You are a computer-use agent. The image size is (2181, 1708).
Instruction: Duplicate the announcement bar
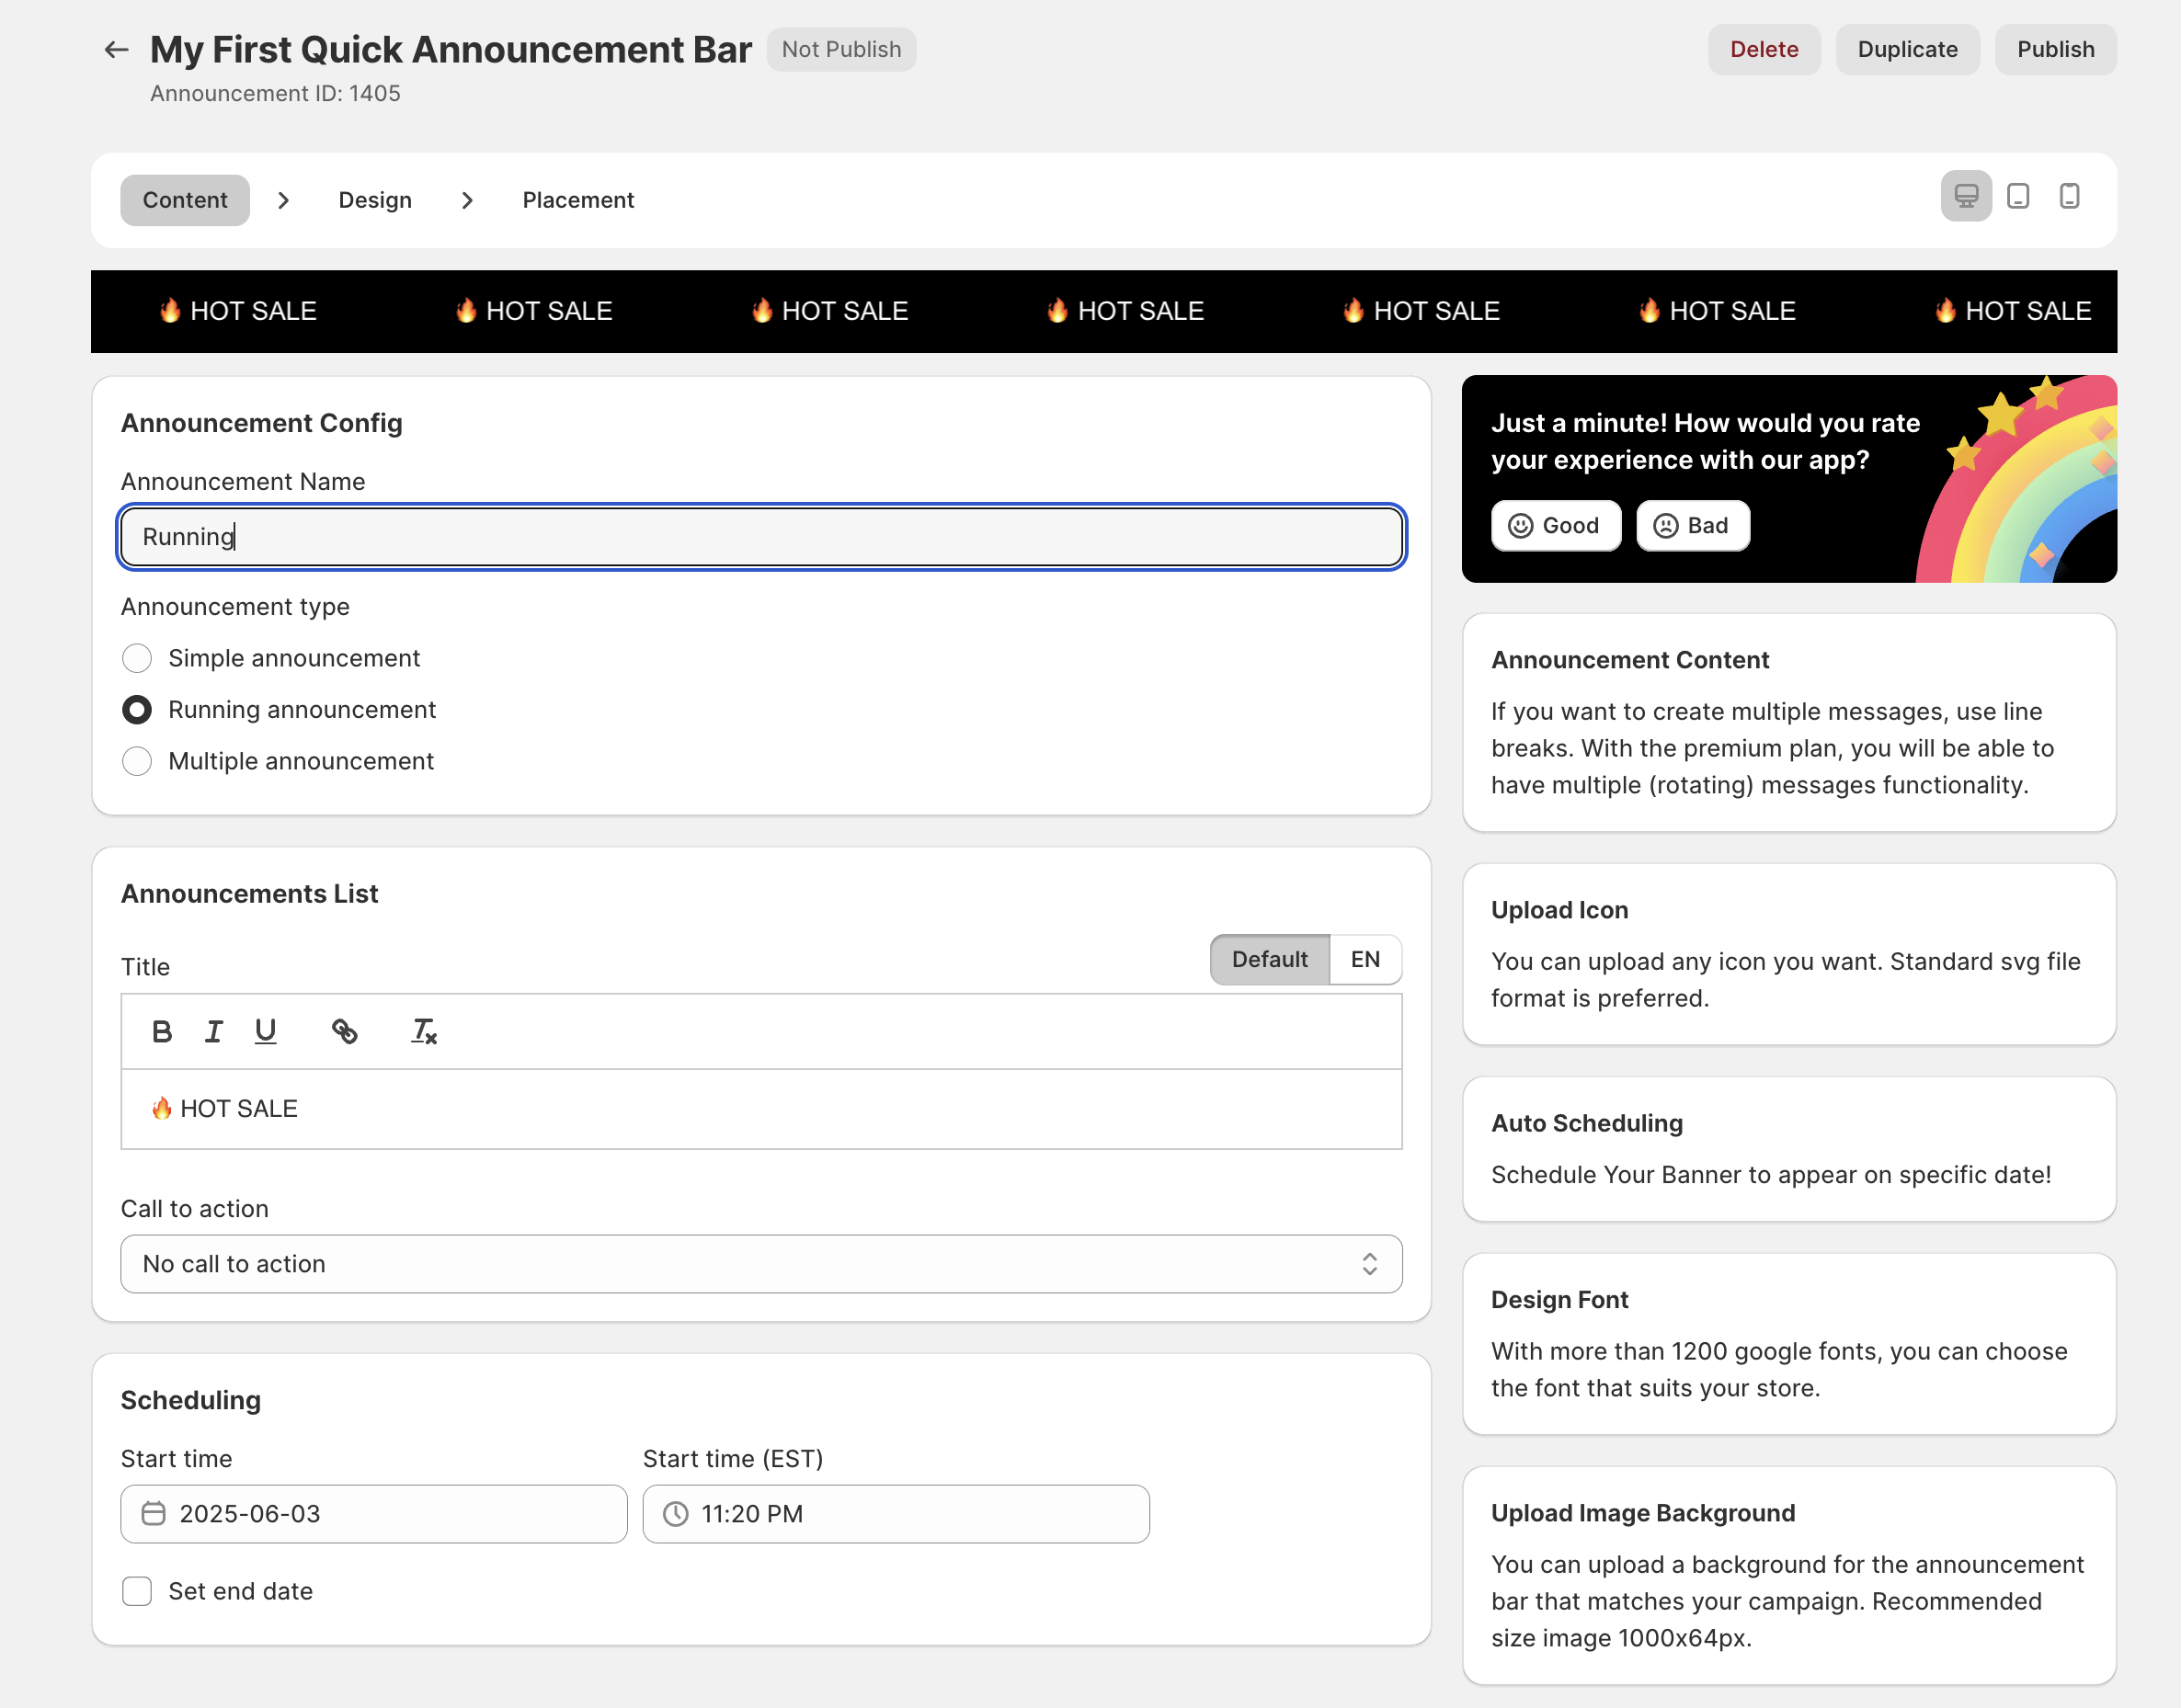[1907, 50]
